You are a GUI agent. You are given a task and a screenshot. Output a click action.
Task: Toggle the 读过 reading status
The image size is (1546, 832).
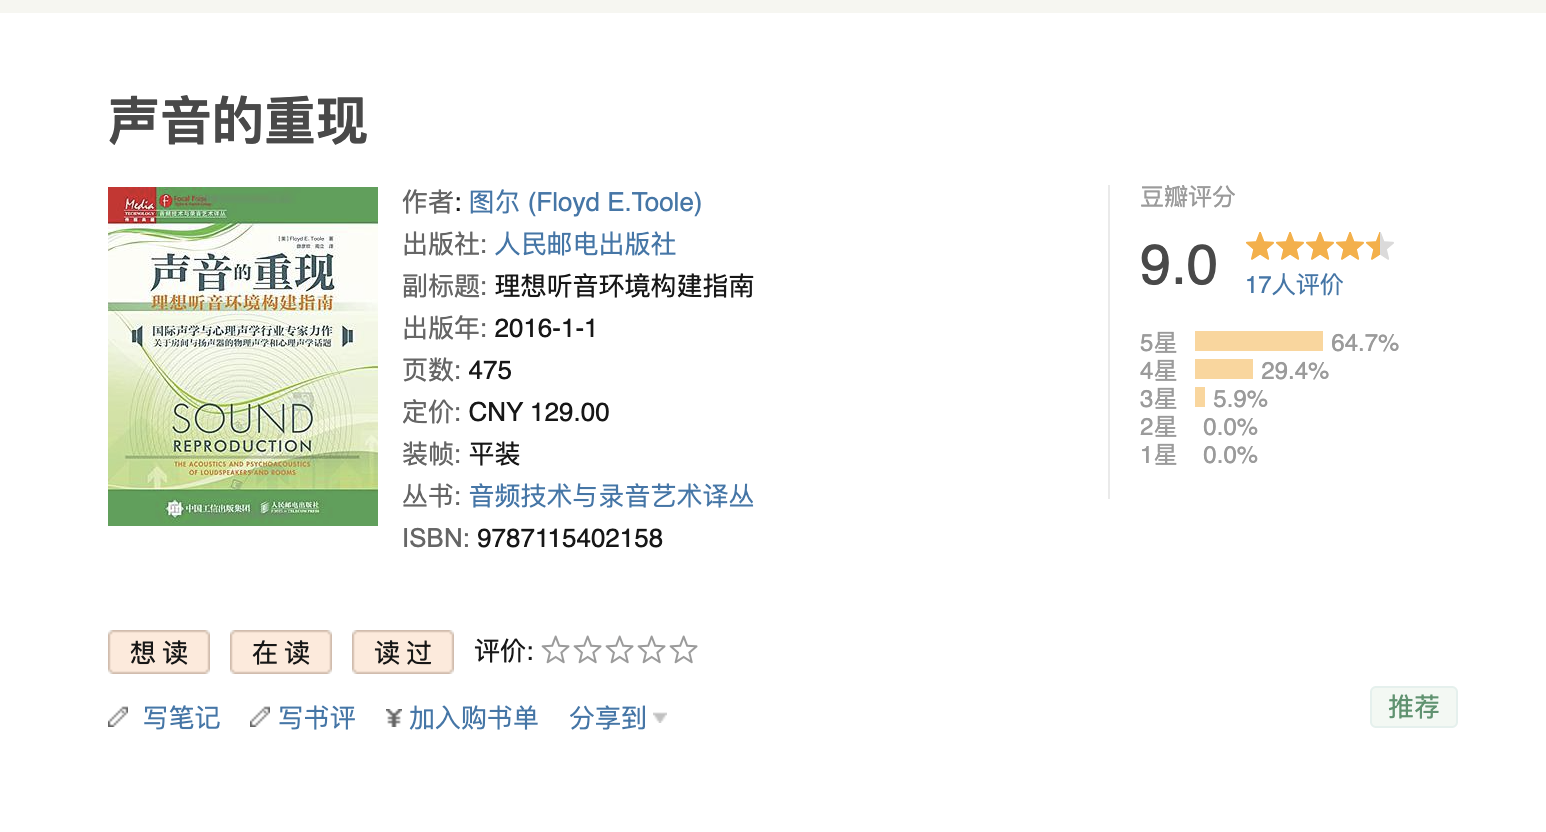click(402, 651)
